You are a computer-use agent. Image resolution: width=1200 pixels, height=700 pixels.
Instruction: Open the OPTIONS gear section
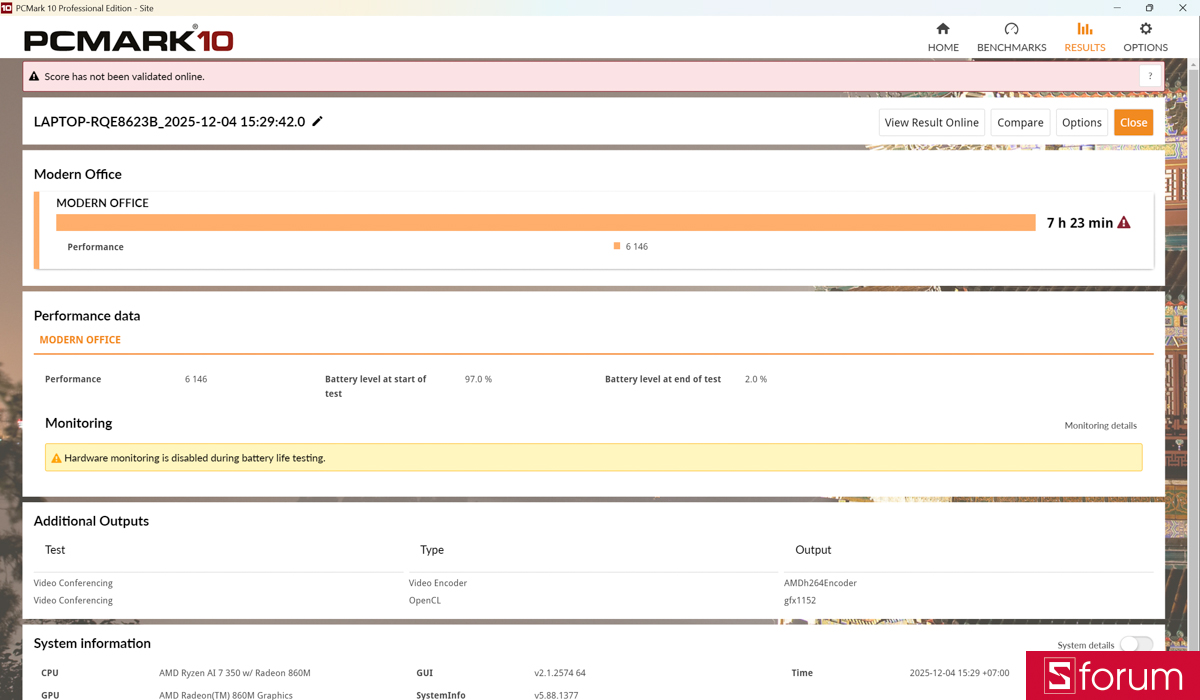pos(1145,38)
